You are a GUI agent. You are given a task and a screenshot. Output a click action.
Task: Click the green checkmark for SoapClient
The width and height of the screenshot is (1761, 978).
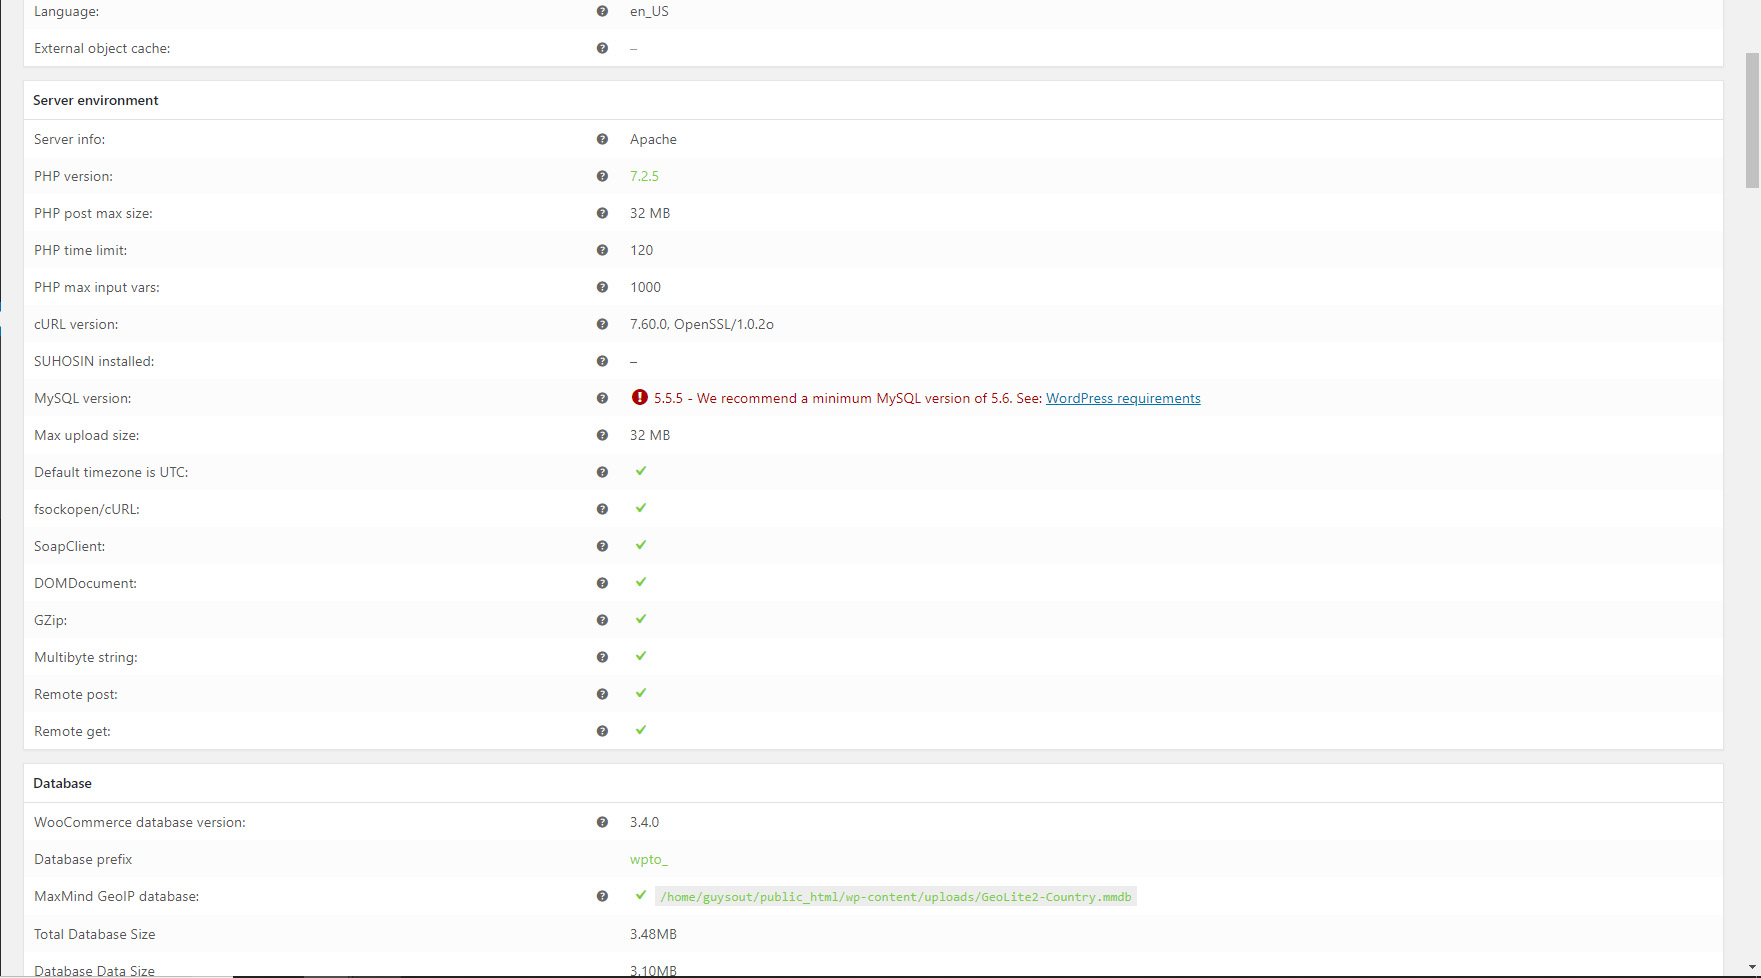coord(640,545)
